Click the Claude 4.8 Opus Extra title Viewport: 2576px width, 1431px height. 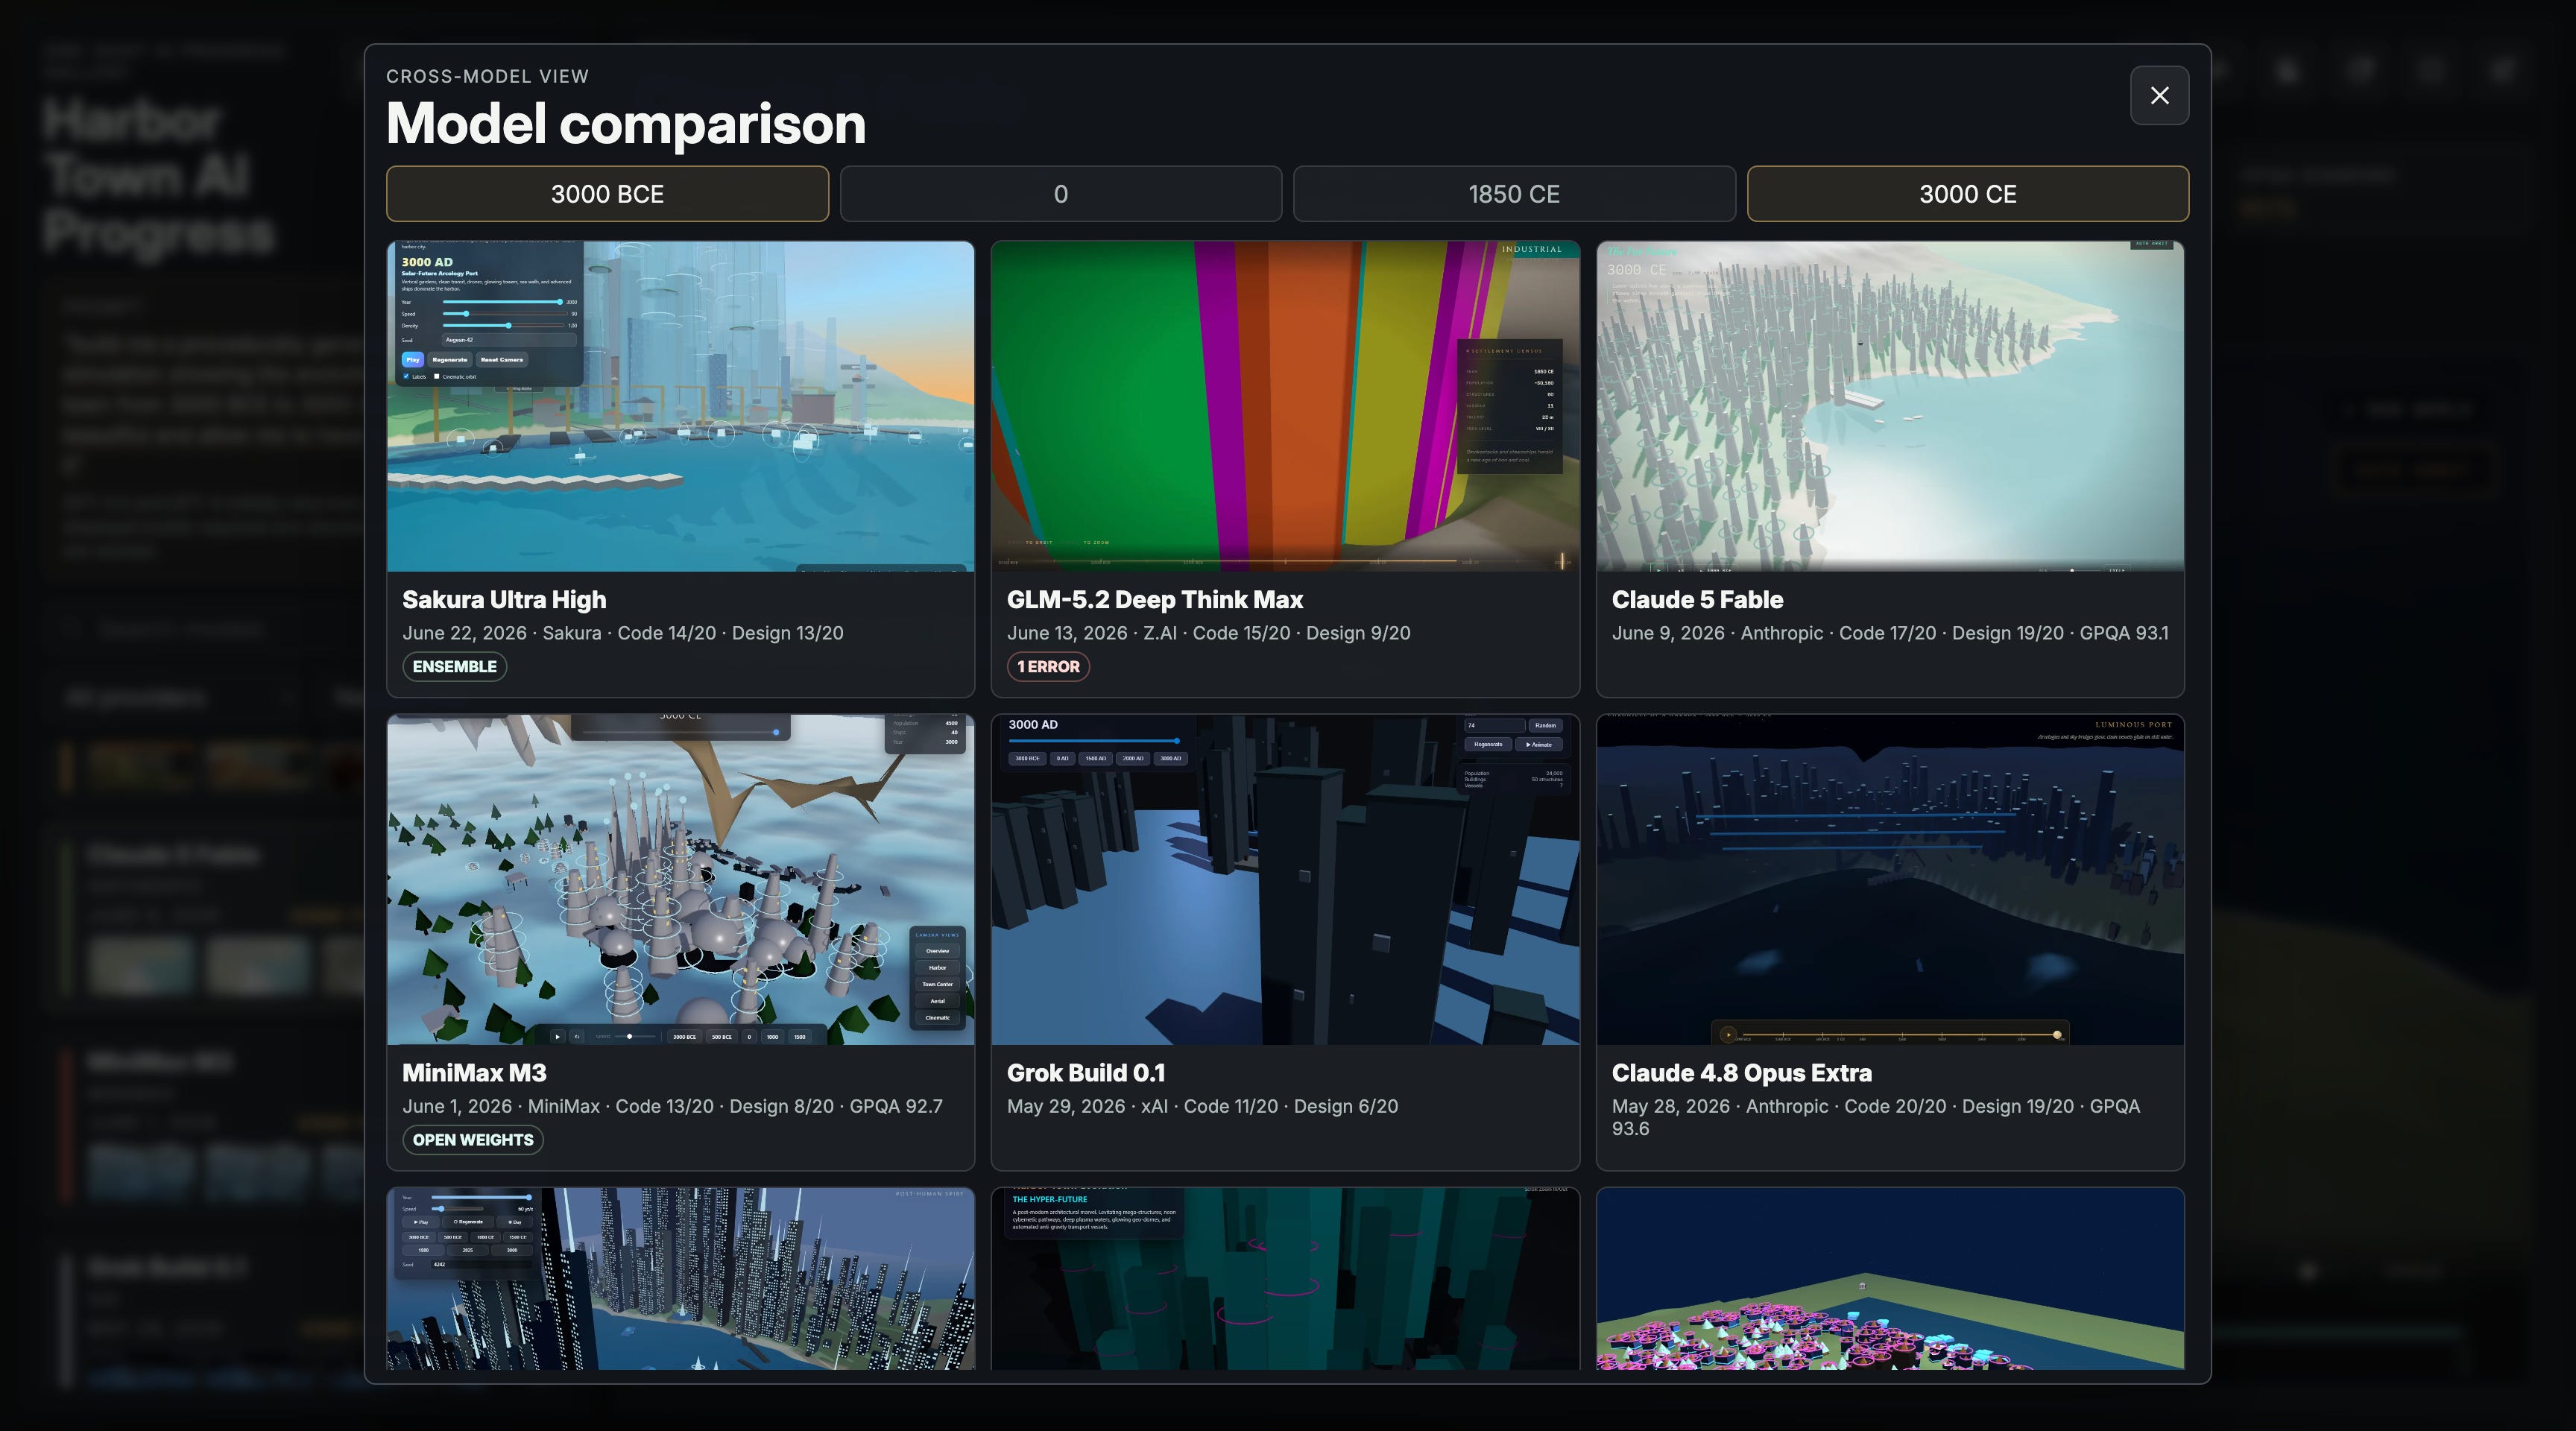[x=1741, y=1072]
